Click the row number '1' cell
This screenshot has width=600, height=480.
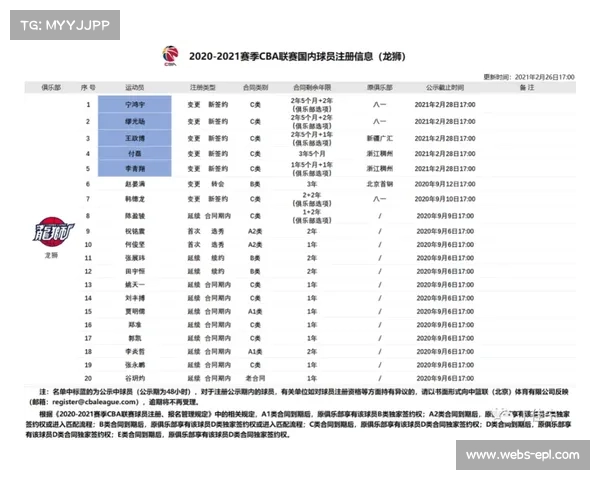point(88,104)
